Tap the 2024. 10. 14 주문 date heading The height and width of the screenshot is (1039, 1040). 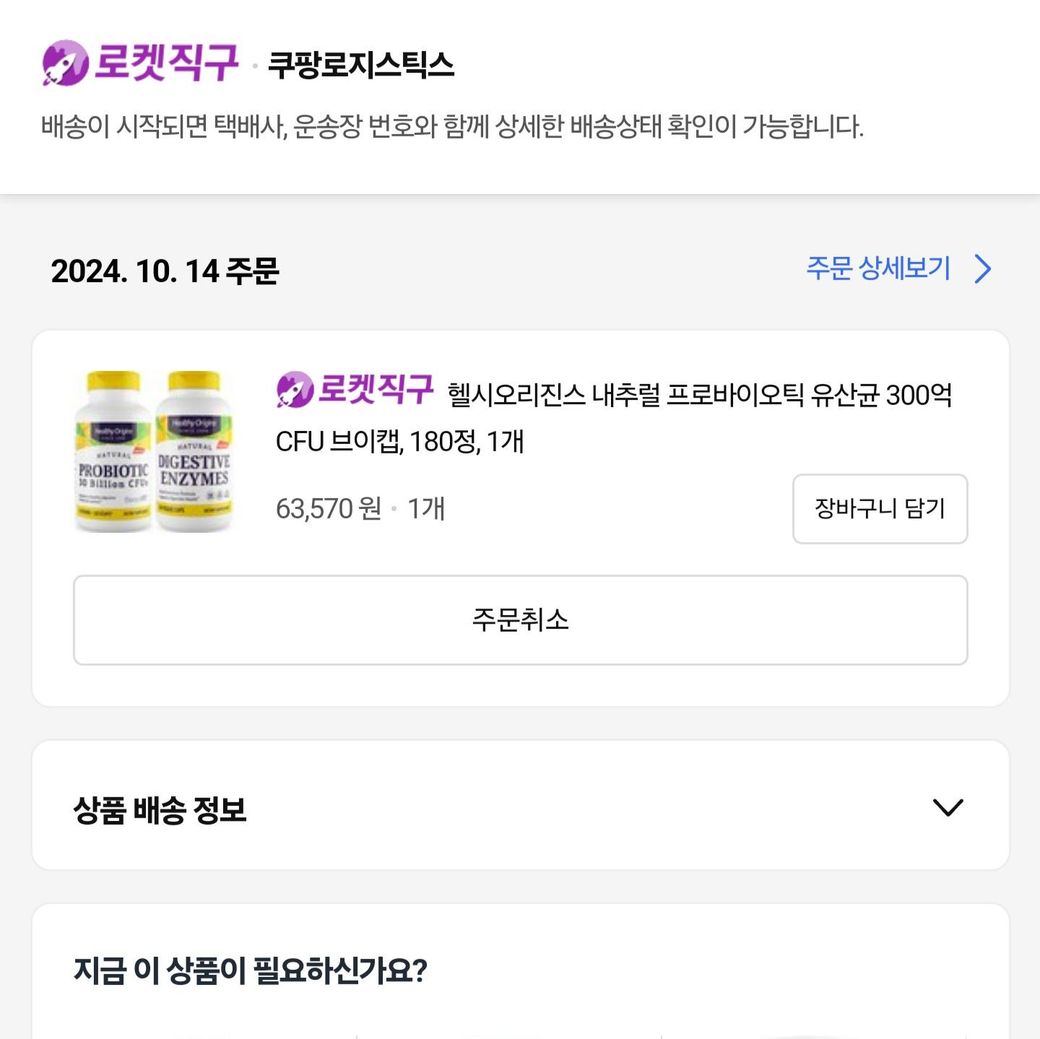[165, 271]
